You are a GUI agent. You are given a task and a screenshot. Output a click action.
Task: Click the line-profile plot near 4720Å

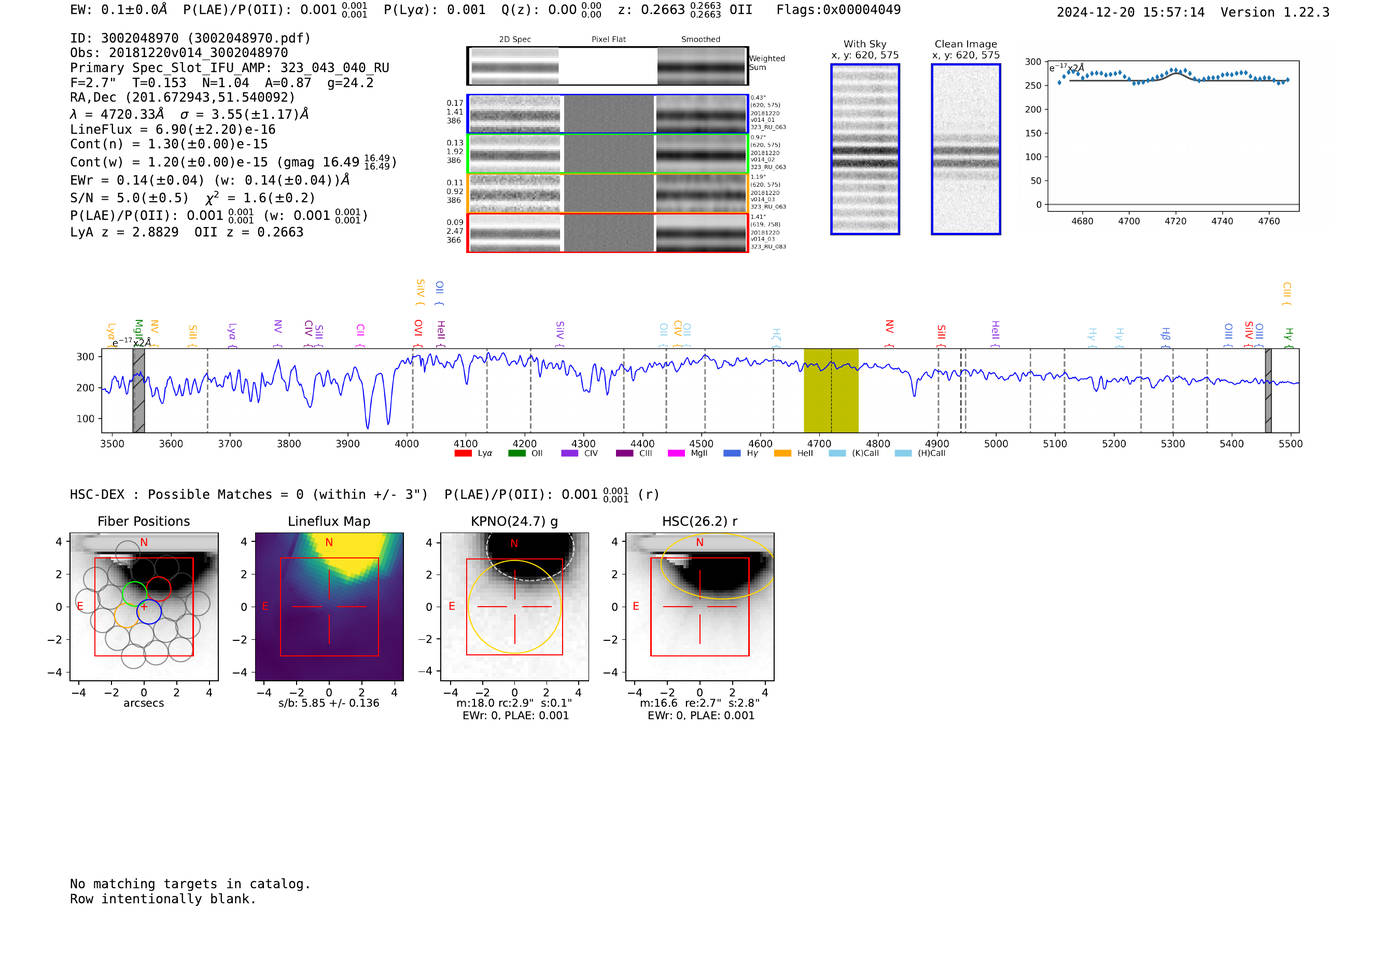click(1172, 135)
